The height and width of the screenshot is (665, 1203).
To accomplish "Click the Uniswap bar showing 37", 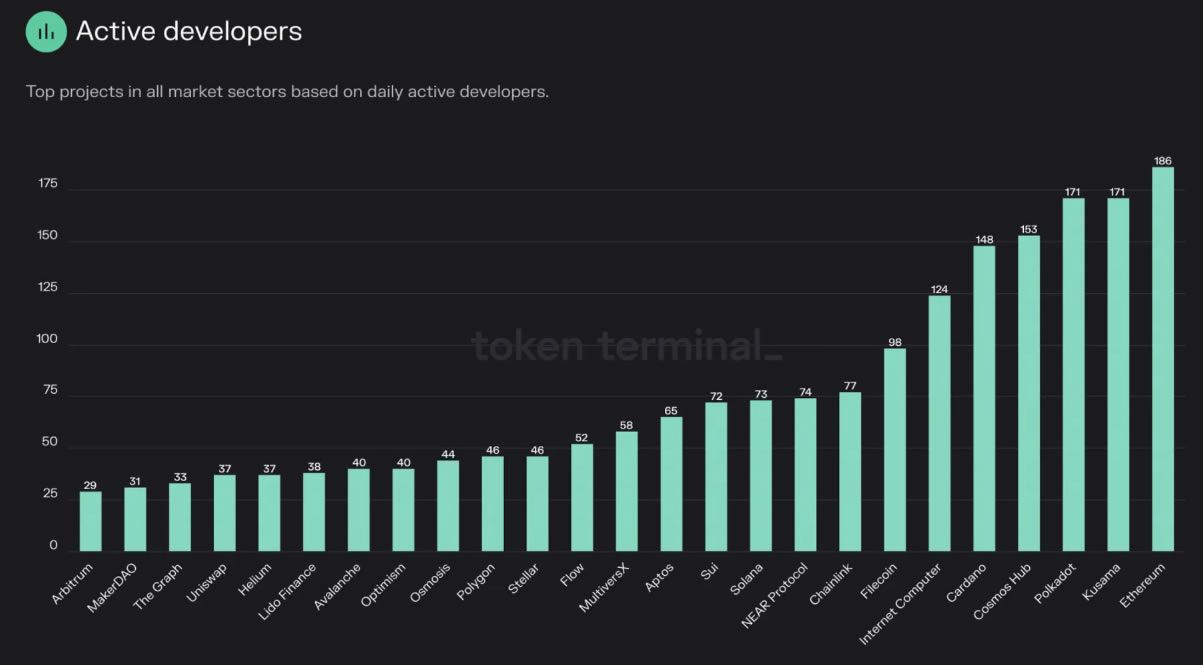I will click(x=225, y=513).
